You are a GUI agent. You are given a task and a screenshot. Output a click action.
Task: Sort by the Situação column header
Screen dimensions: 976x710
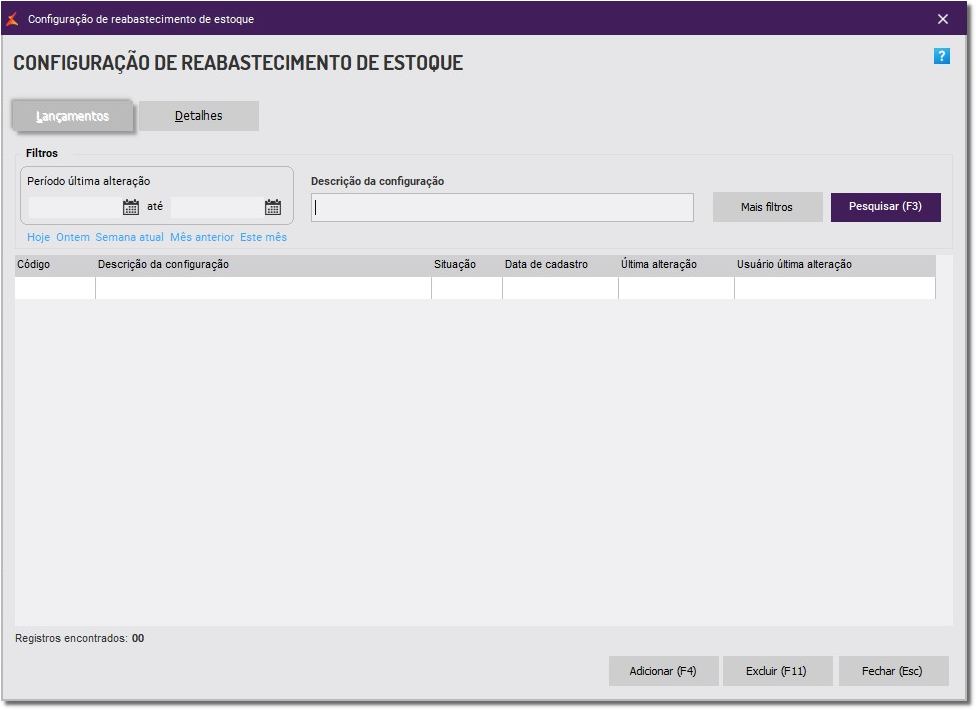[467, 264]
